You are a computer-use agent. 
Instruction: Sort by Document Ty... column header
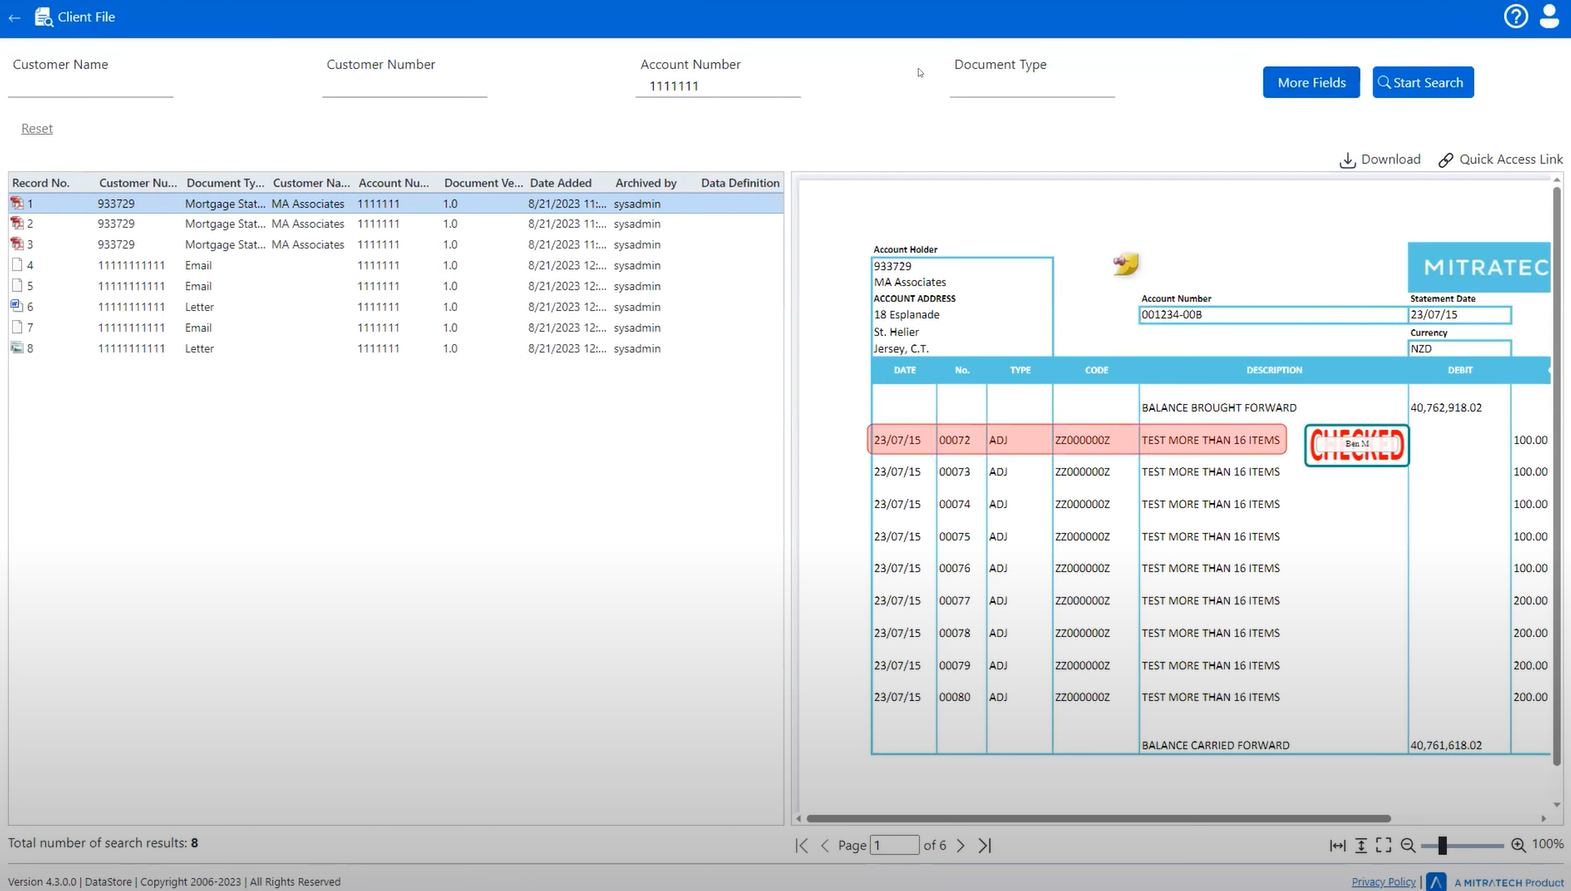(225, 183)
